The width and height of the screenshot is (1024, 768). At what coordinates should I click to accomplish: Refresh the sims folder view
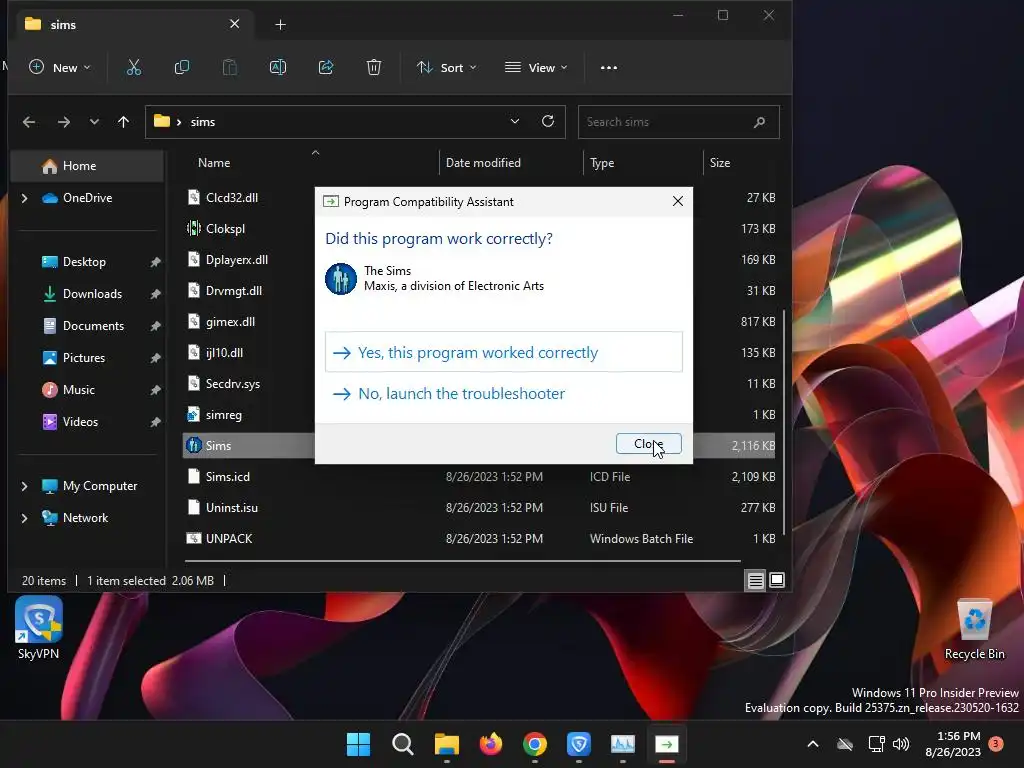click(548, 121)
